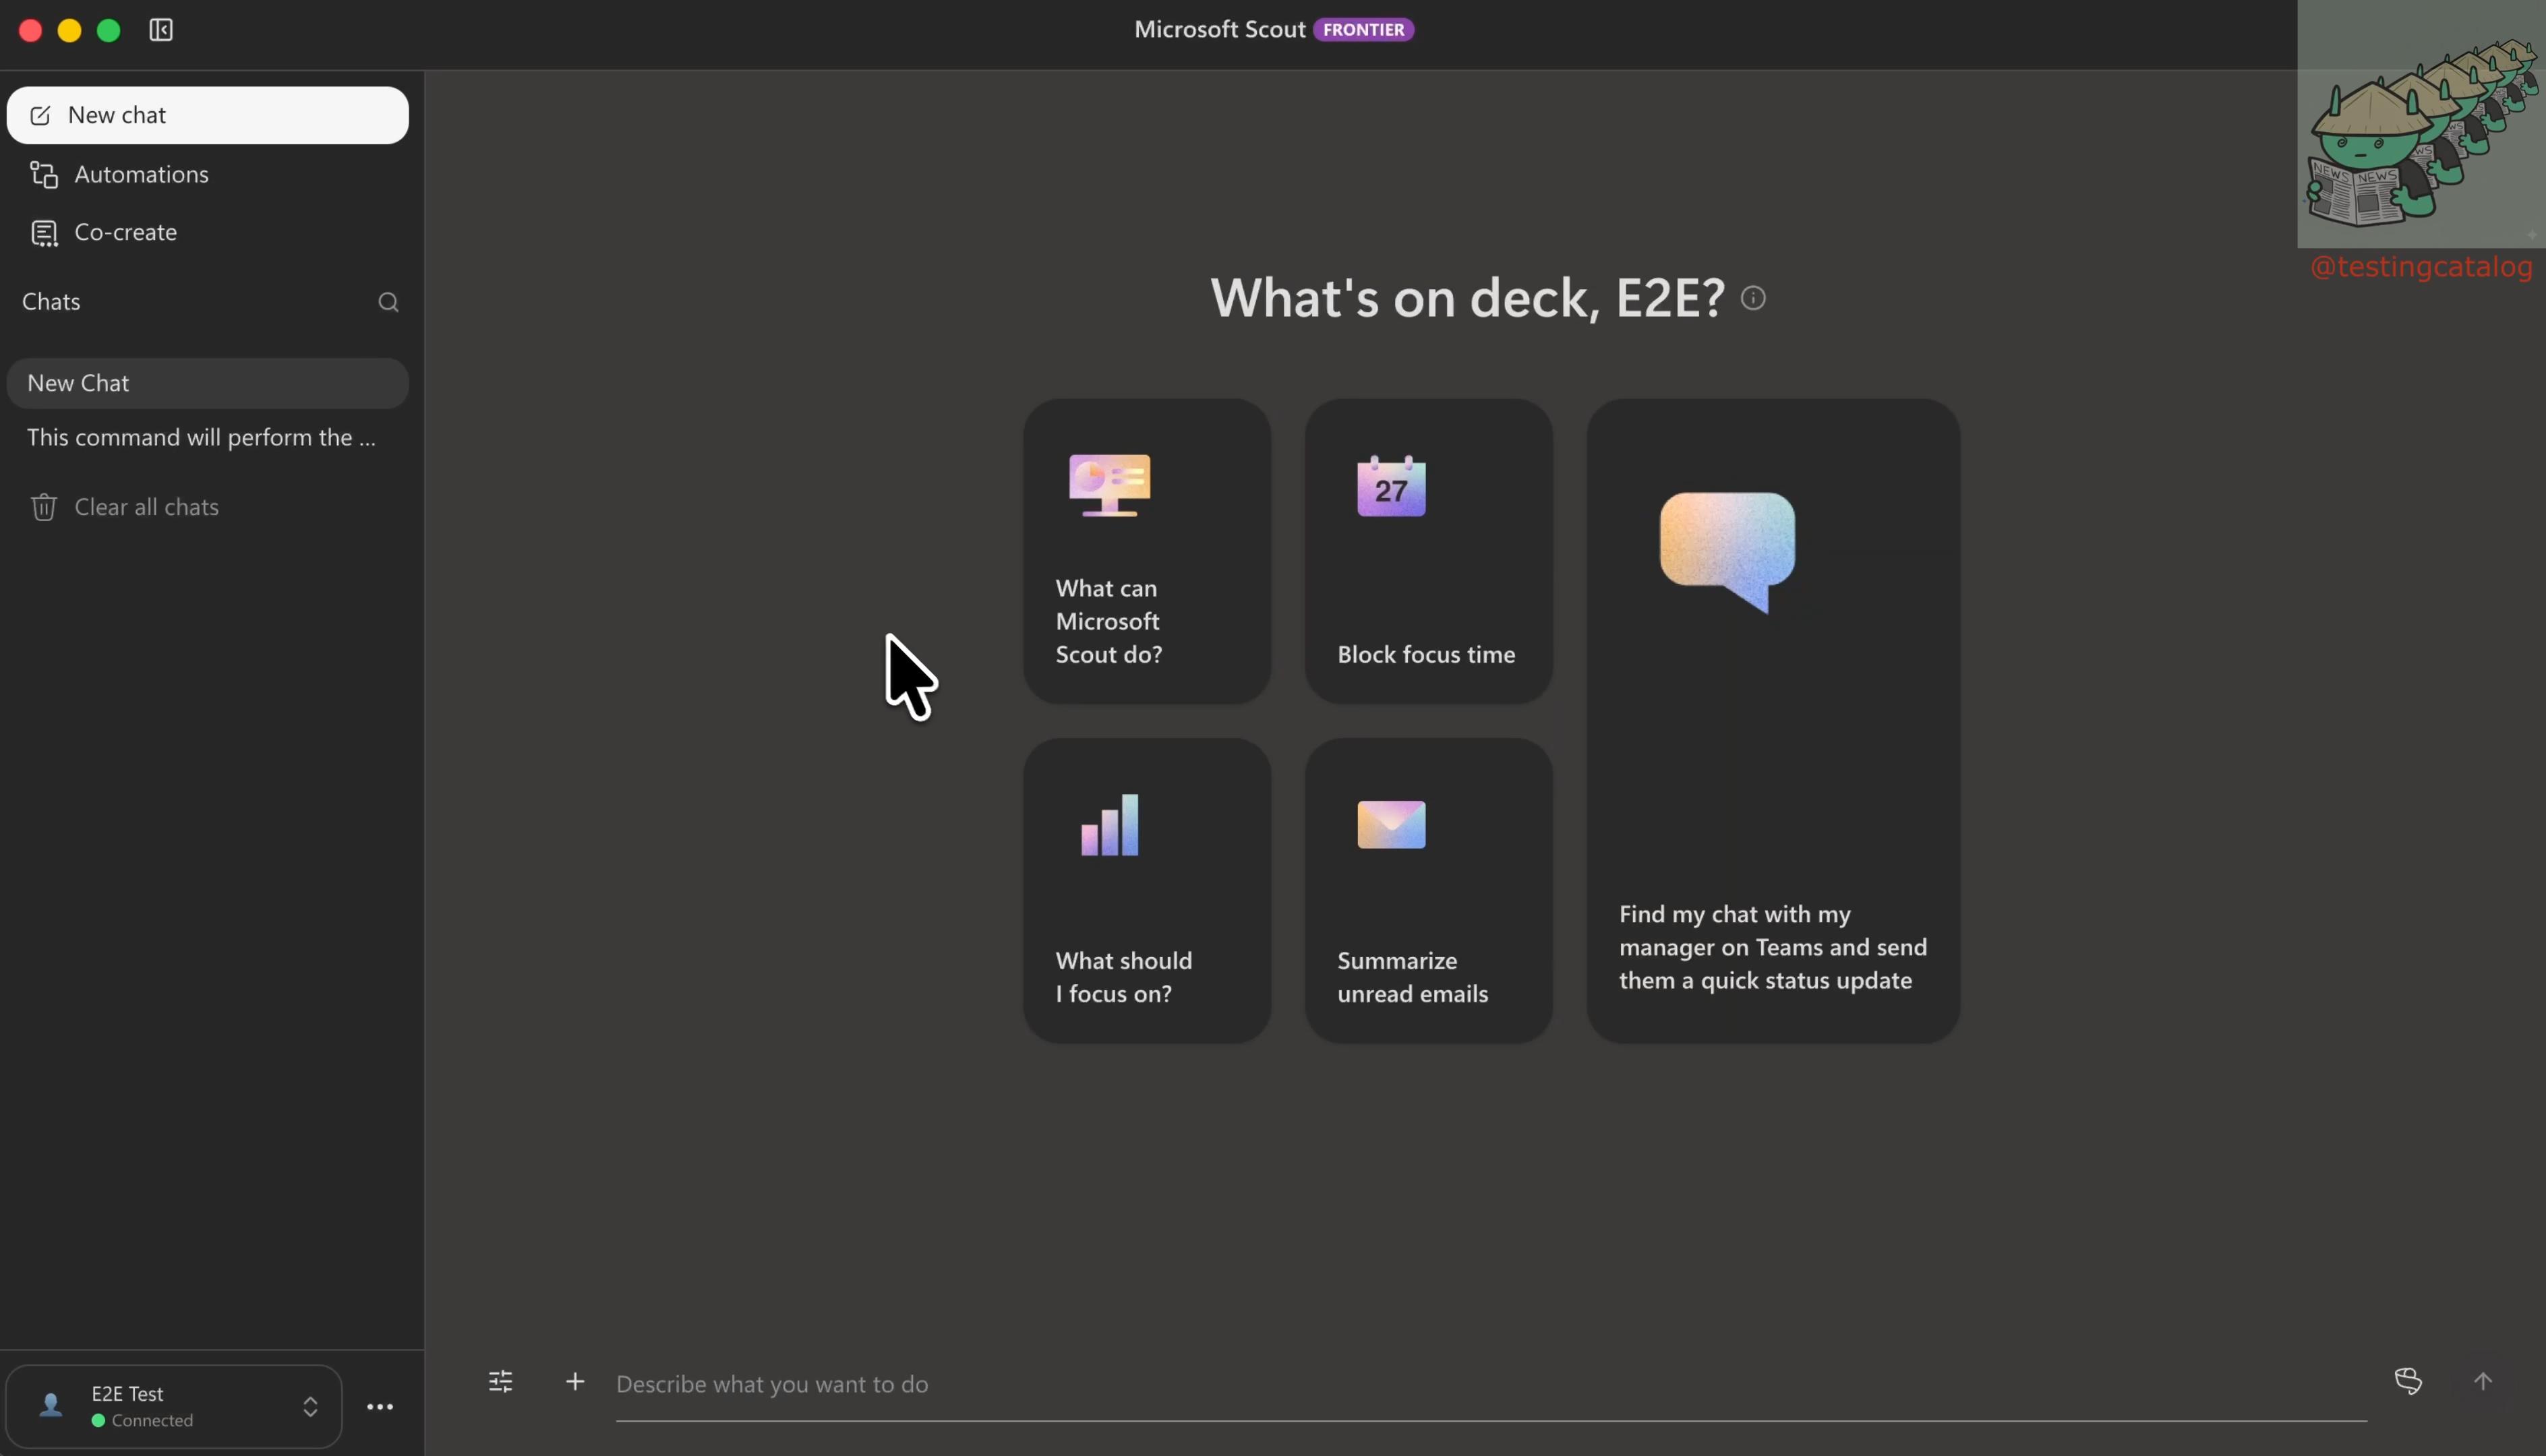The image size is (2546, 1456).
Task: Click the 'What's on deck, E2E?' heading
Action: point(1467,298)
